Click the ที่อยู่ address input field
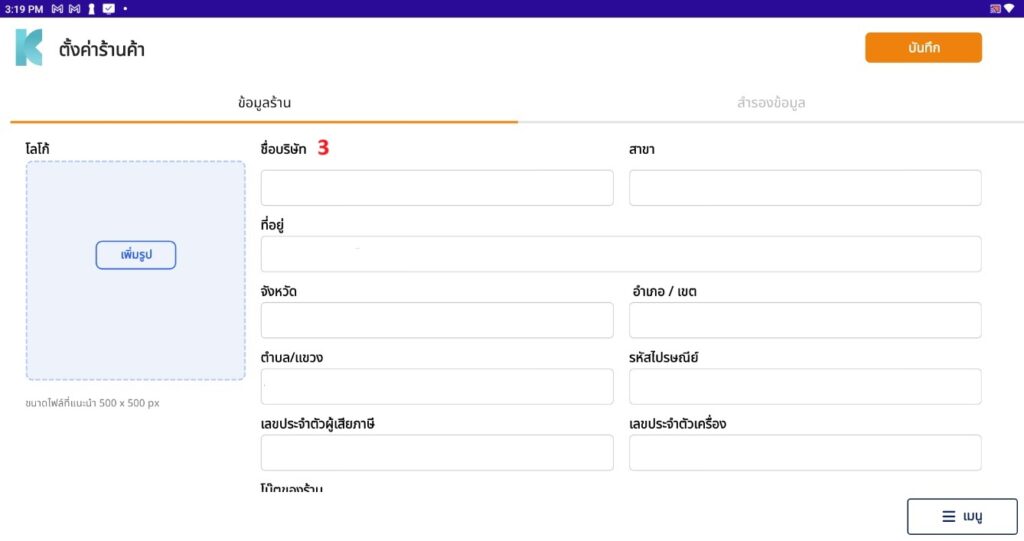This screenshot has width=1024, height=541. (x=621, y=254)
